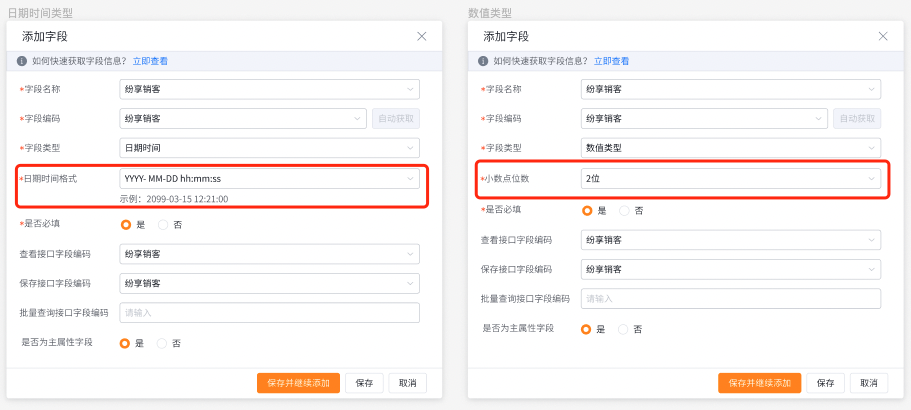This screenshot has width=911, height=410.
Task: Click the 日期时间格式 field label
Action: click(x=48, y=179)
